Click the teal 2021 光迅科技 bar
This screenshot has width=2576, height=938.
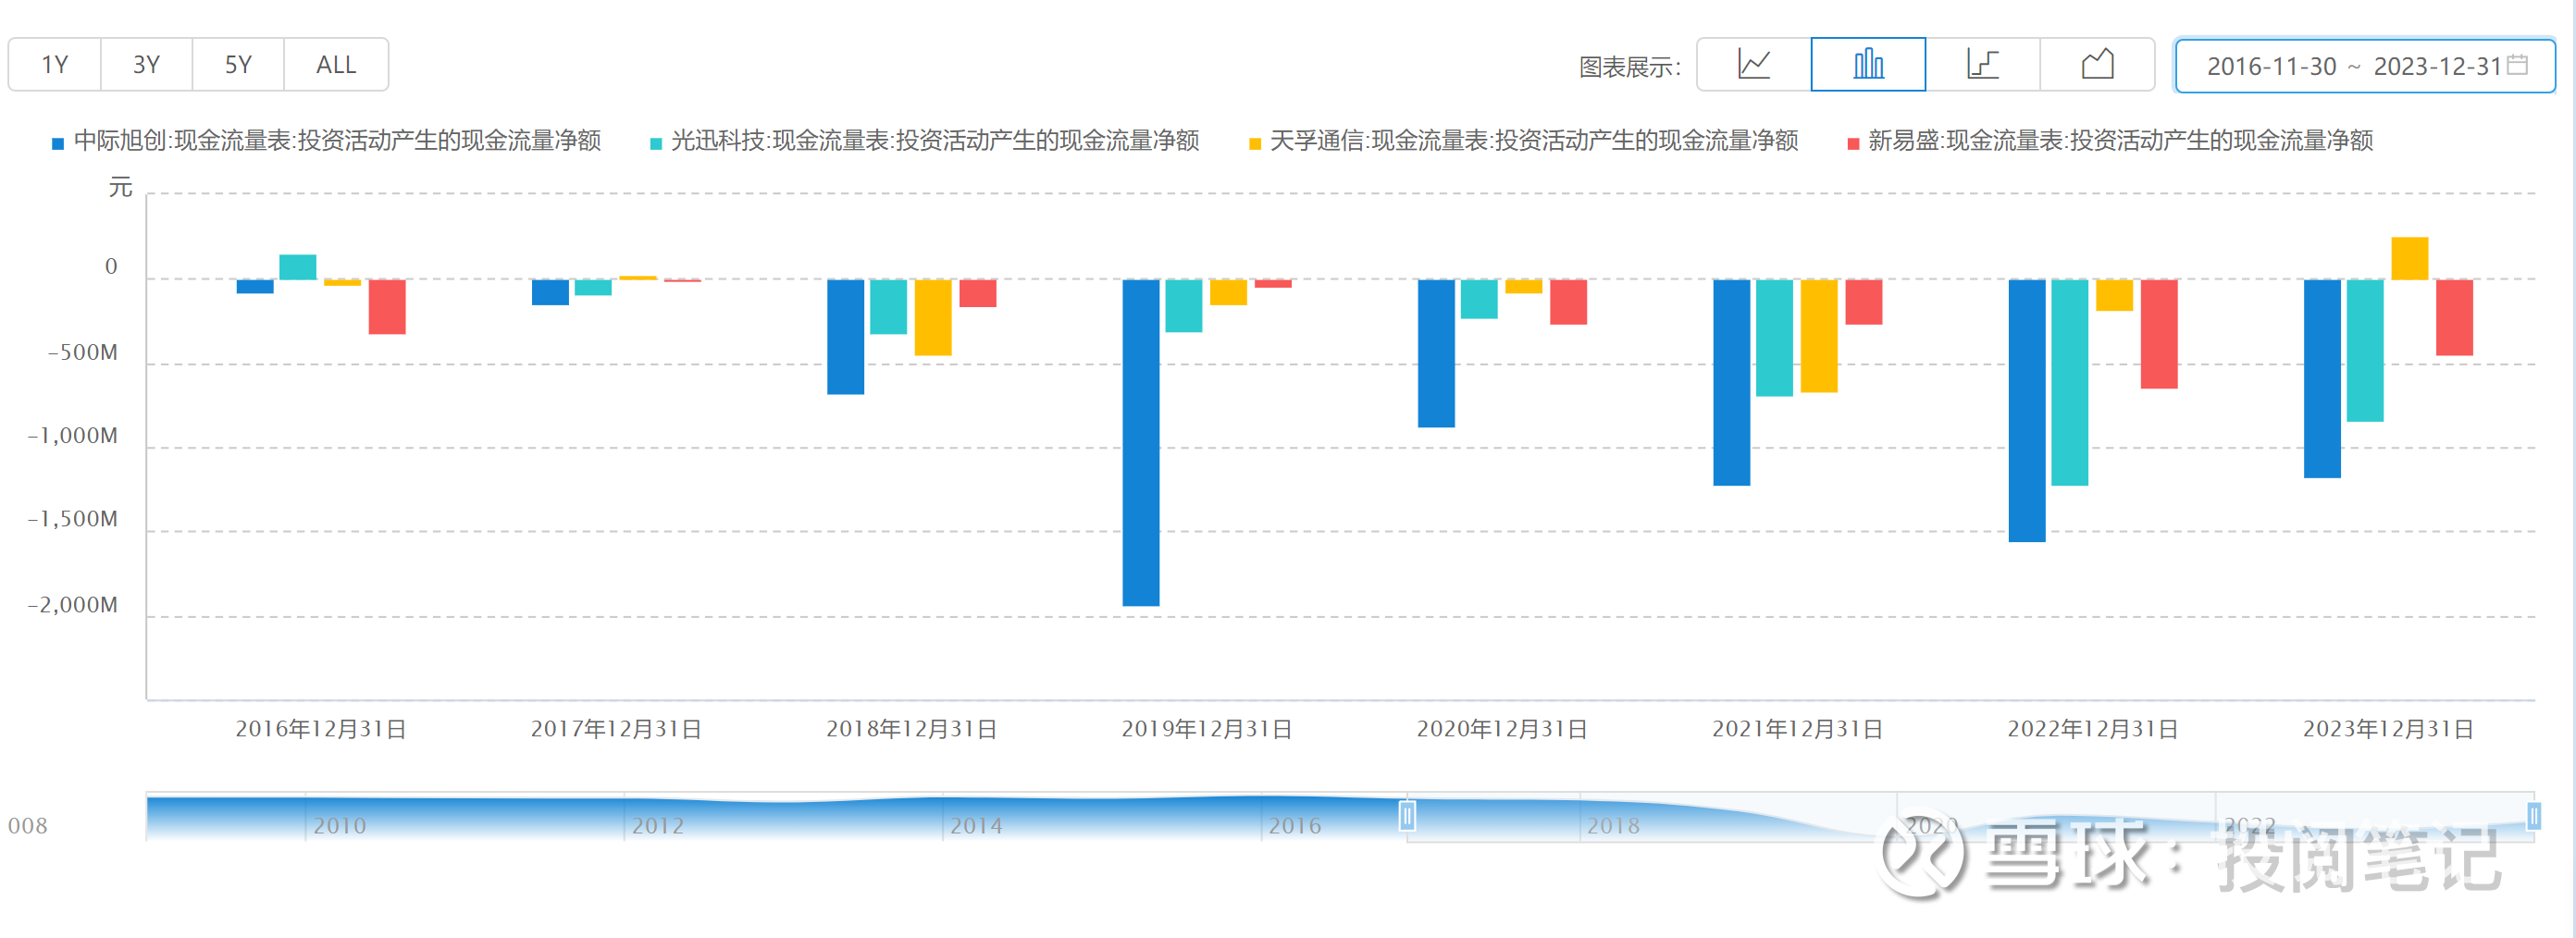tap(1774, 338)
